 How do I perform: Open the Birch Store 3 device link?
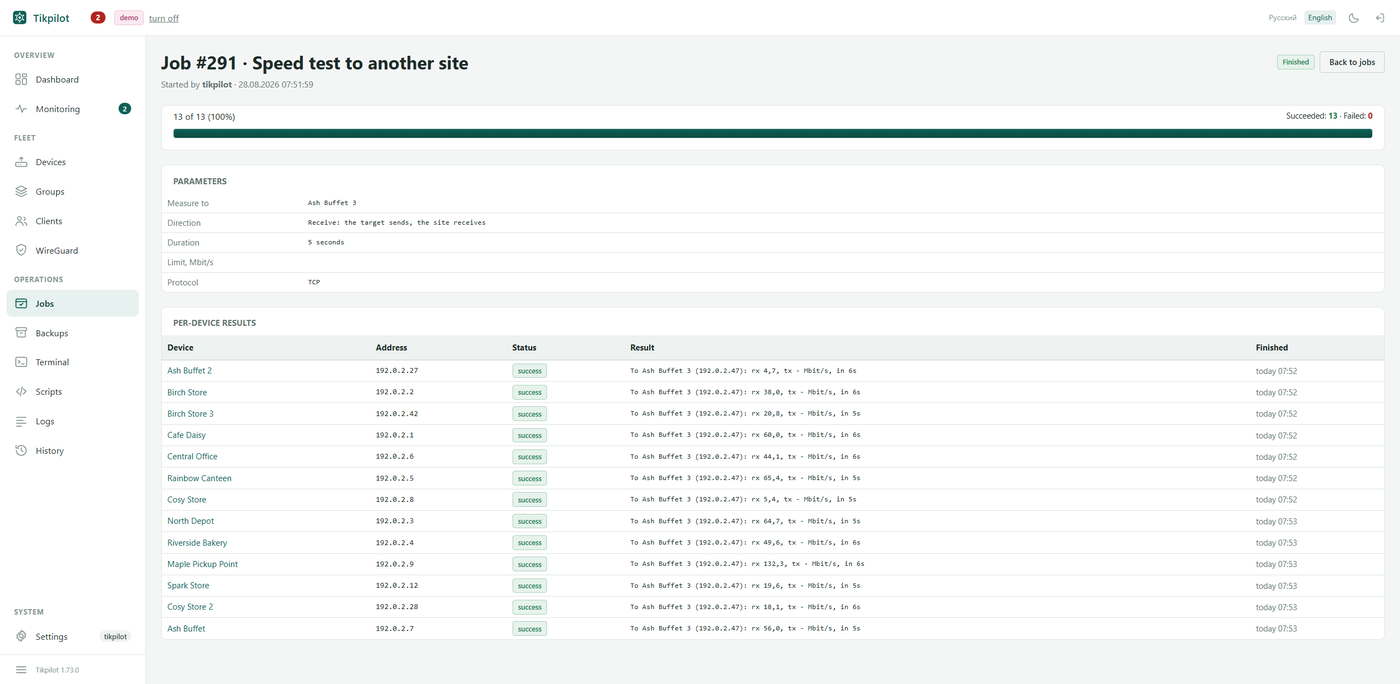point(190,414)
